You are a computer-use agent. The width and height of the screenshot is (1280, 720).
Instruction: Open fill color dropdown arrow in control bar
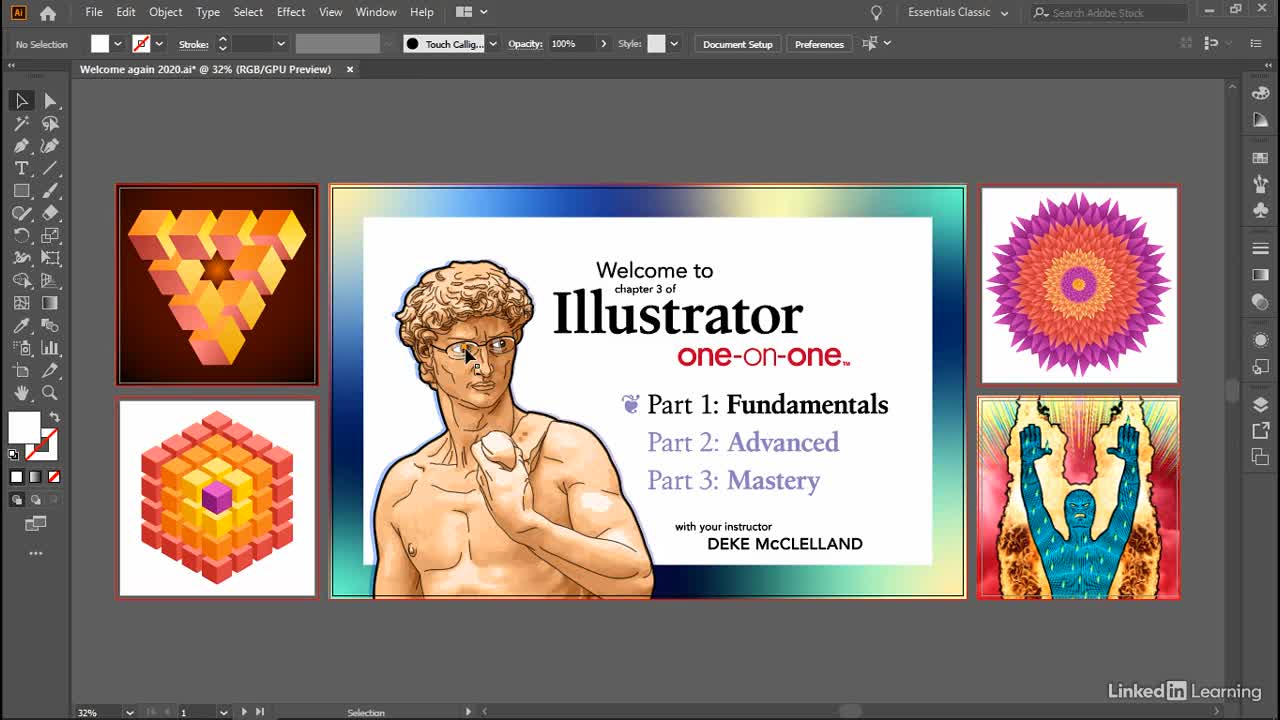(x=117, y=44)
